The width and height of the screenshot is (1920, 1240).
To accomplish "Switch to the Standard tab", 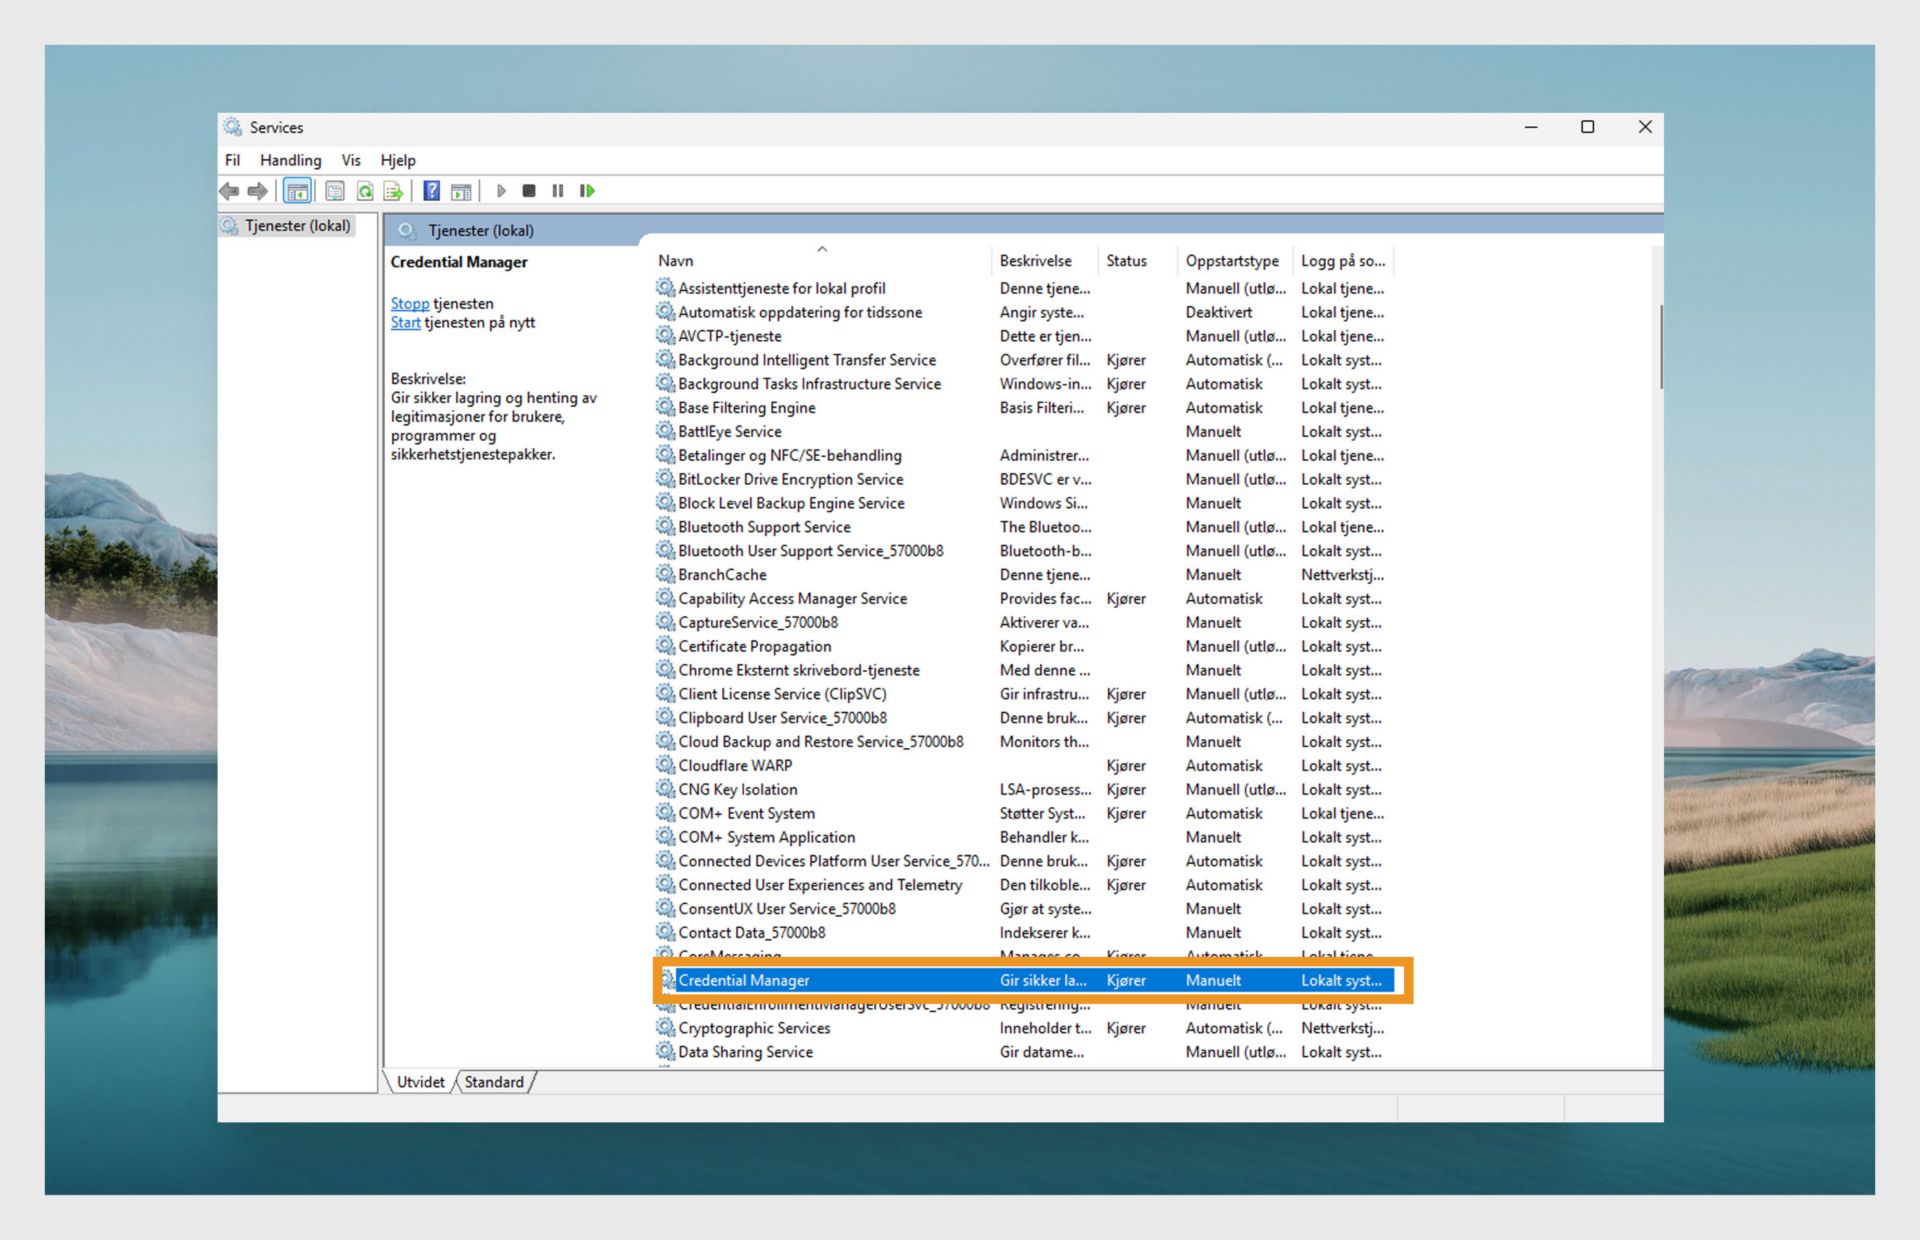I will click(494, 1082).
